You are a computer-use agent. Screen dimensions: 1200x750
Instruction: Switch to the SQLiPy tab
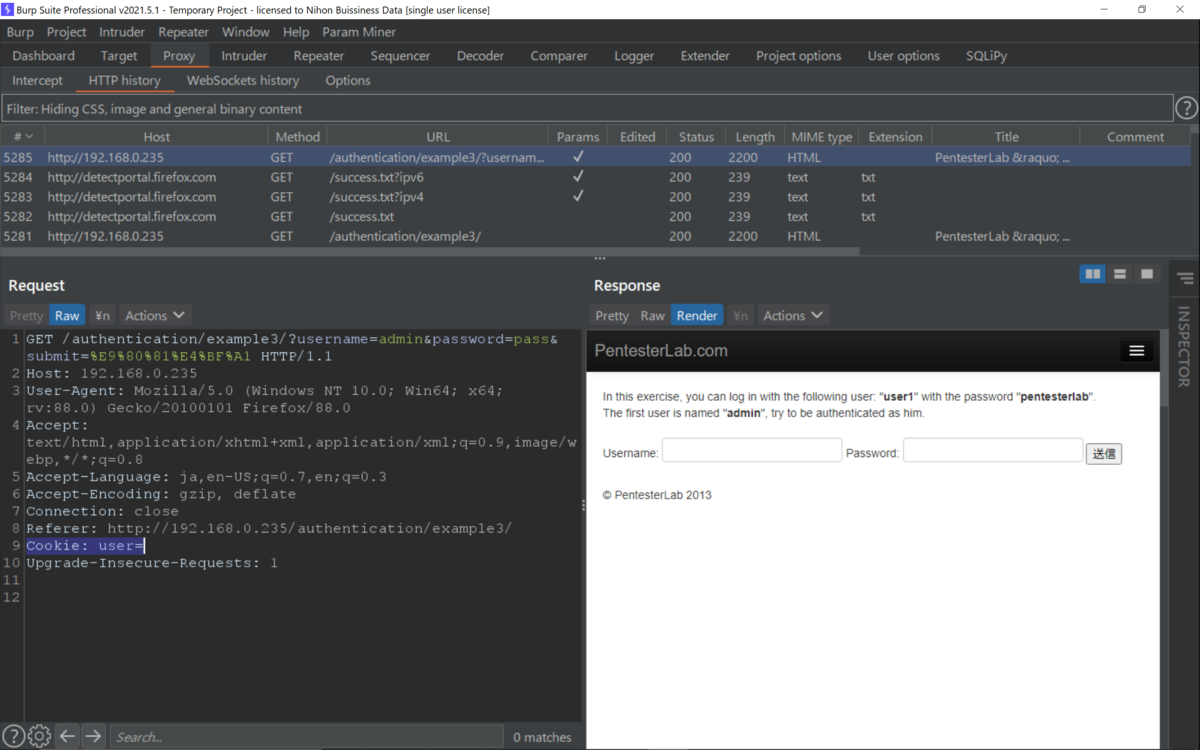click(x=986, y=56)
